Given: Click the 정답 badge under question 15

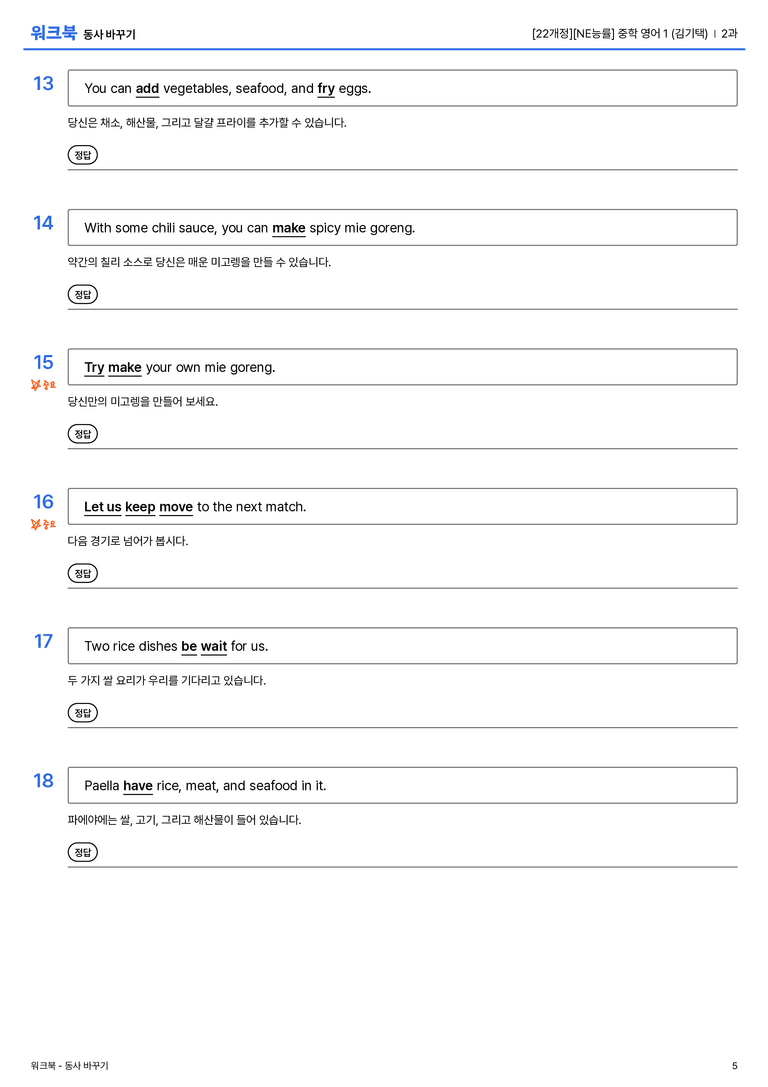Looking at the screenshot, I should tap(82, 433).
